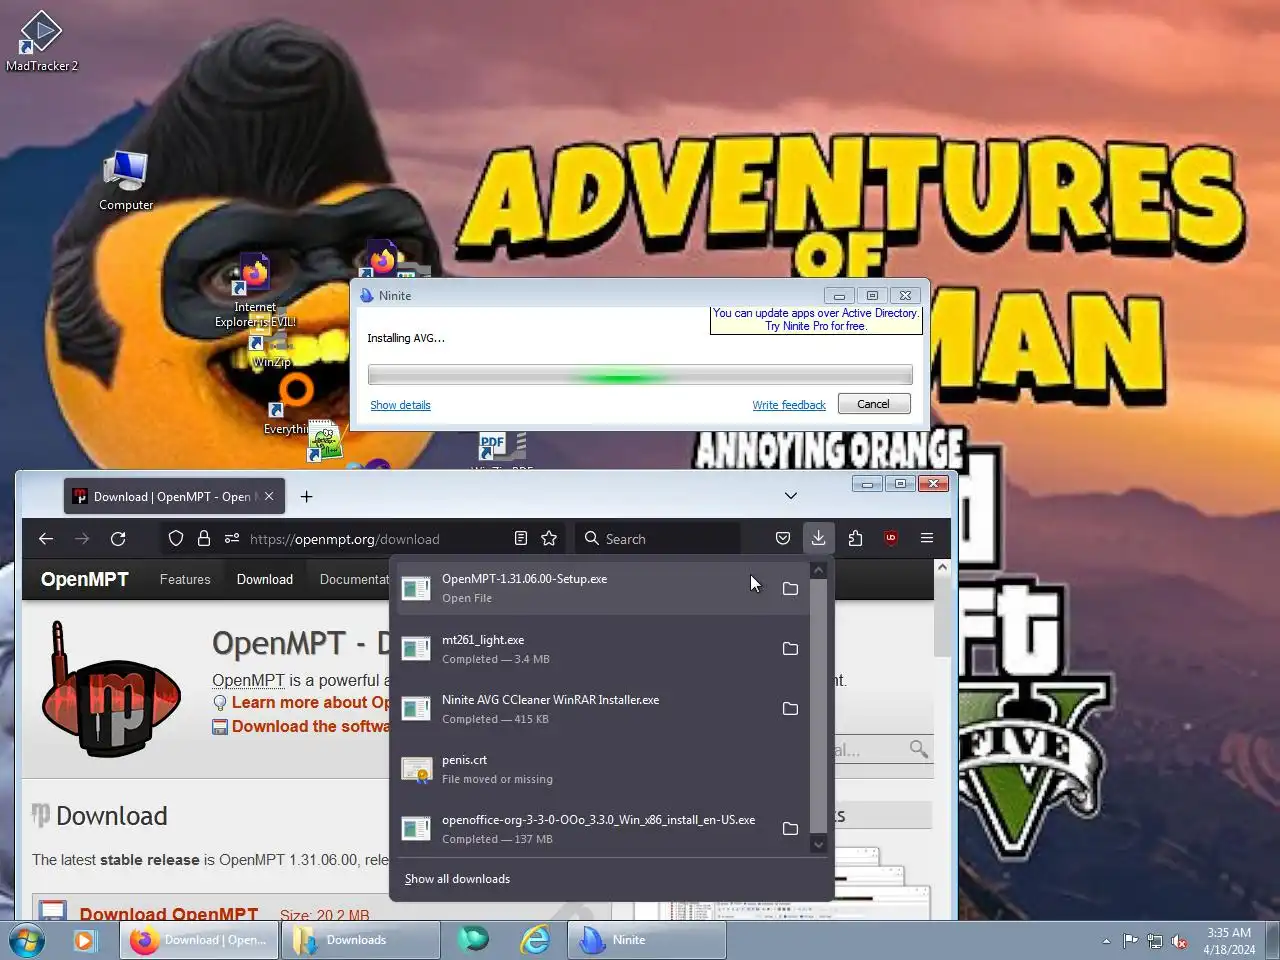
Task: Click the OpenMPT page scrollbar up arrow
Action: pos(941,567)
